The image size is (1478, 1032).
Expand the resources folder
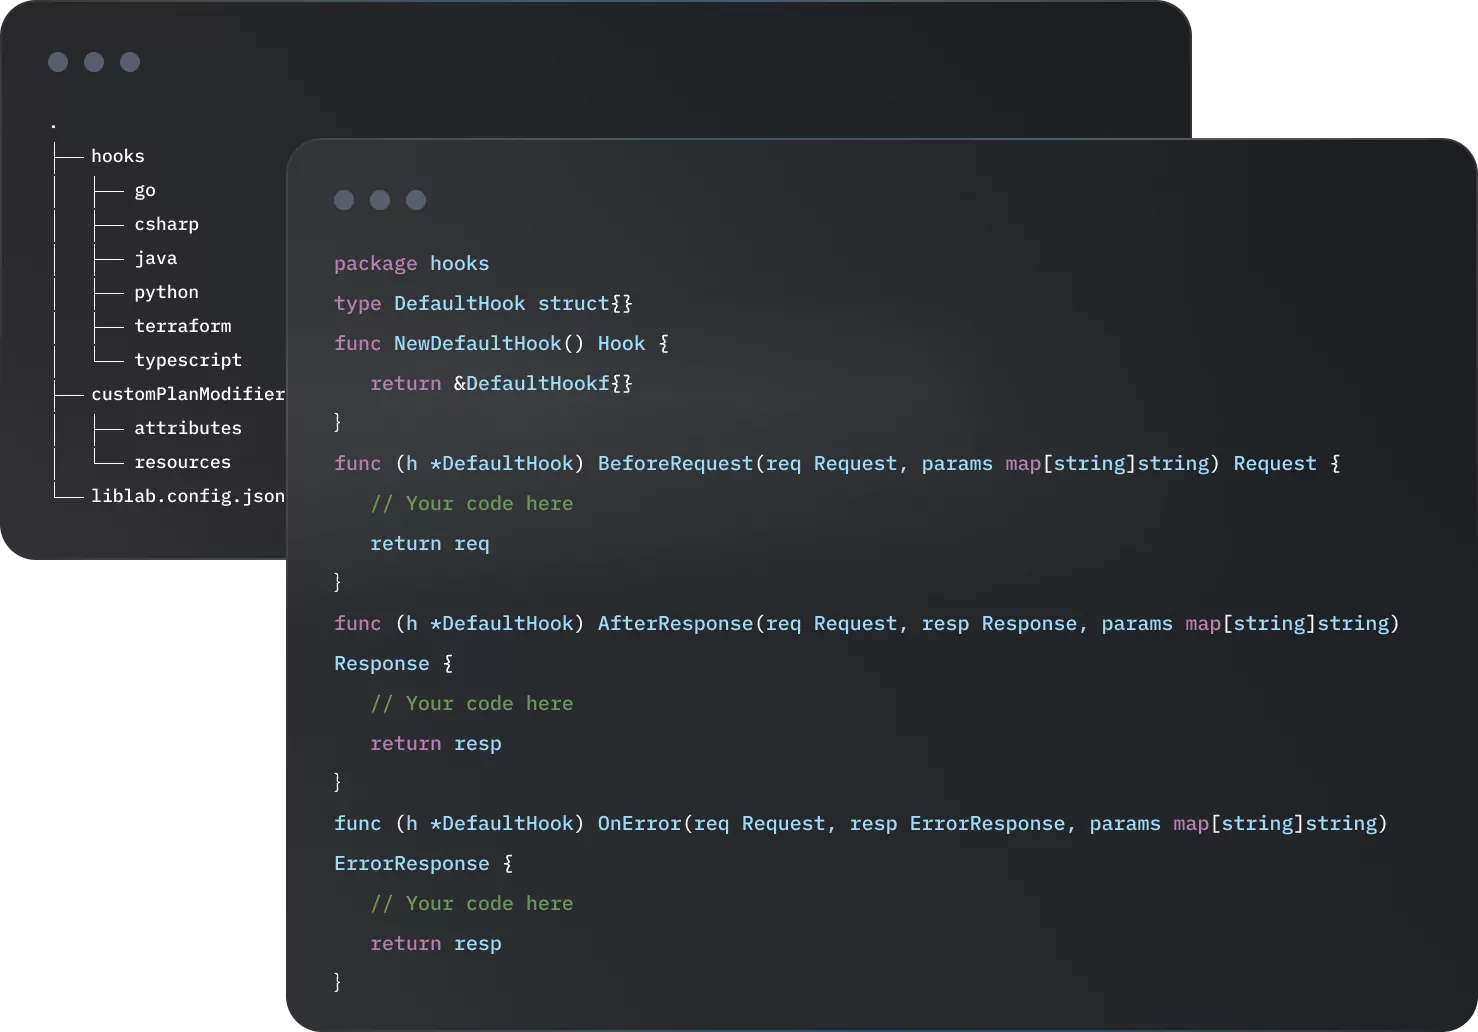coord(183,461)
